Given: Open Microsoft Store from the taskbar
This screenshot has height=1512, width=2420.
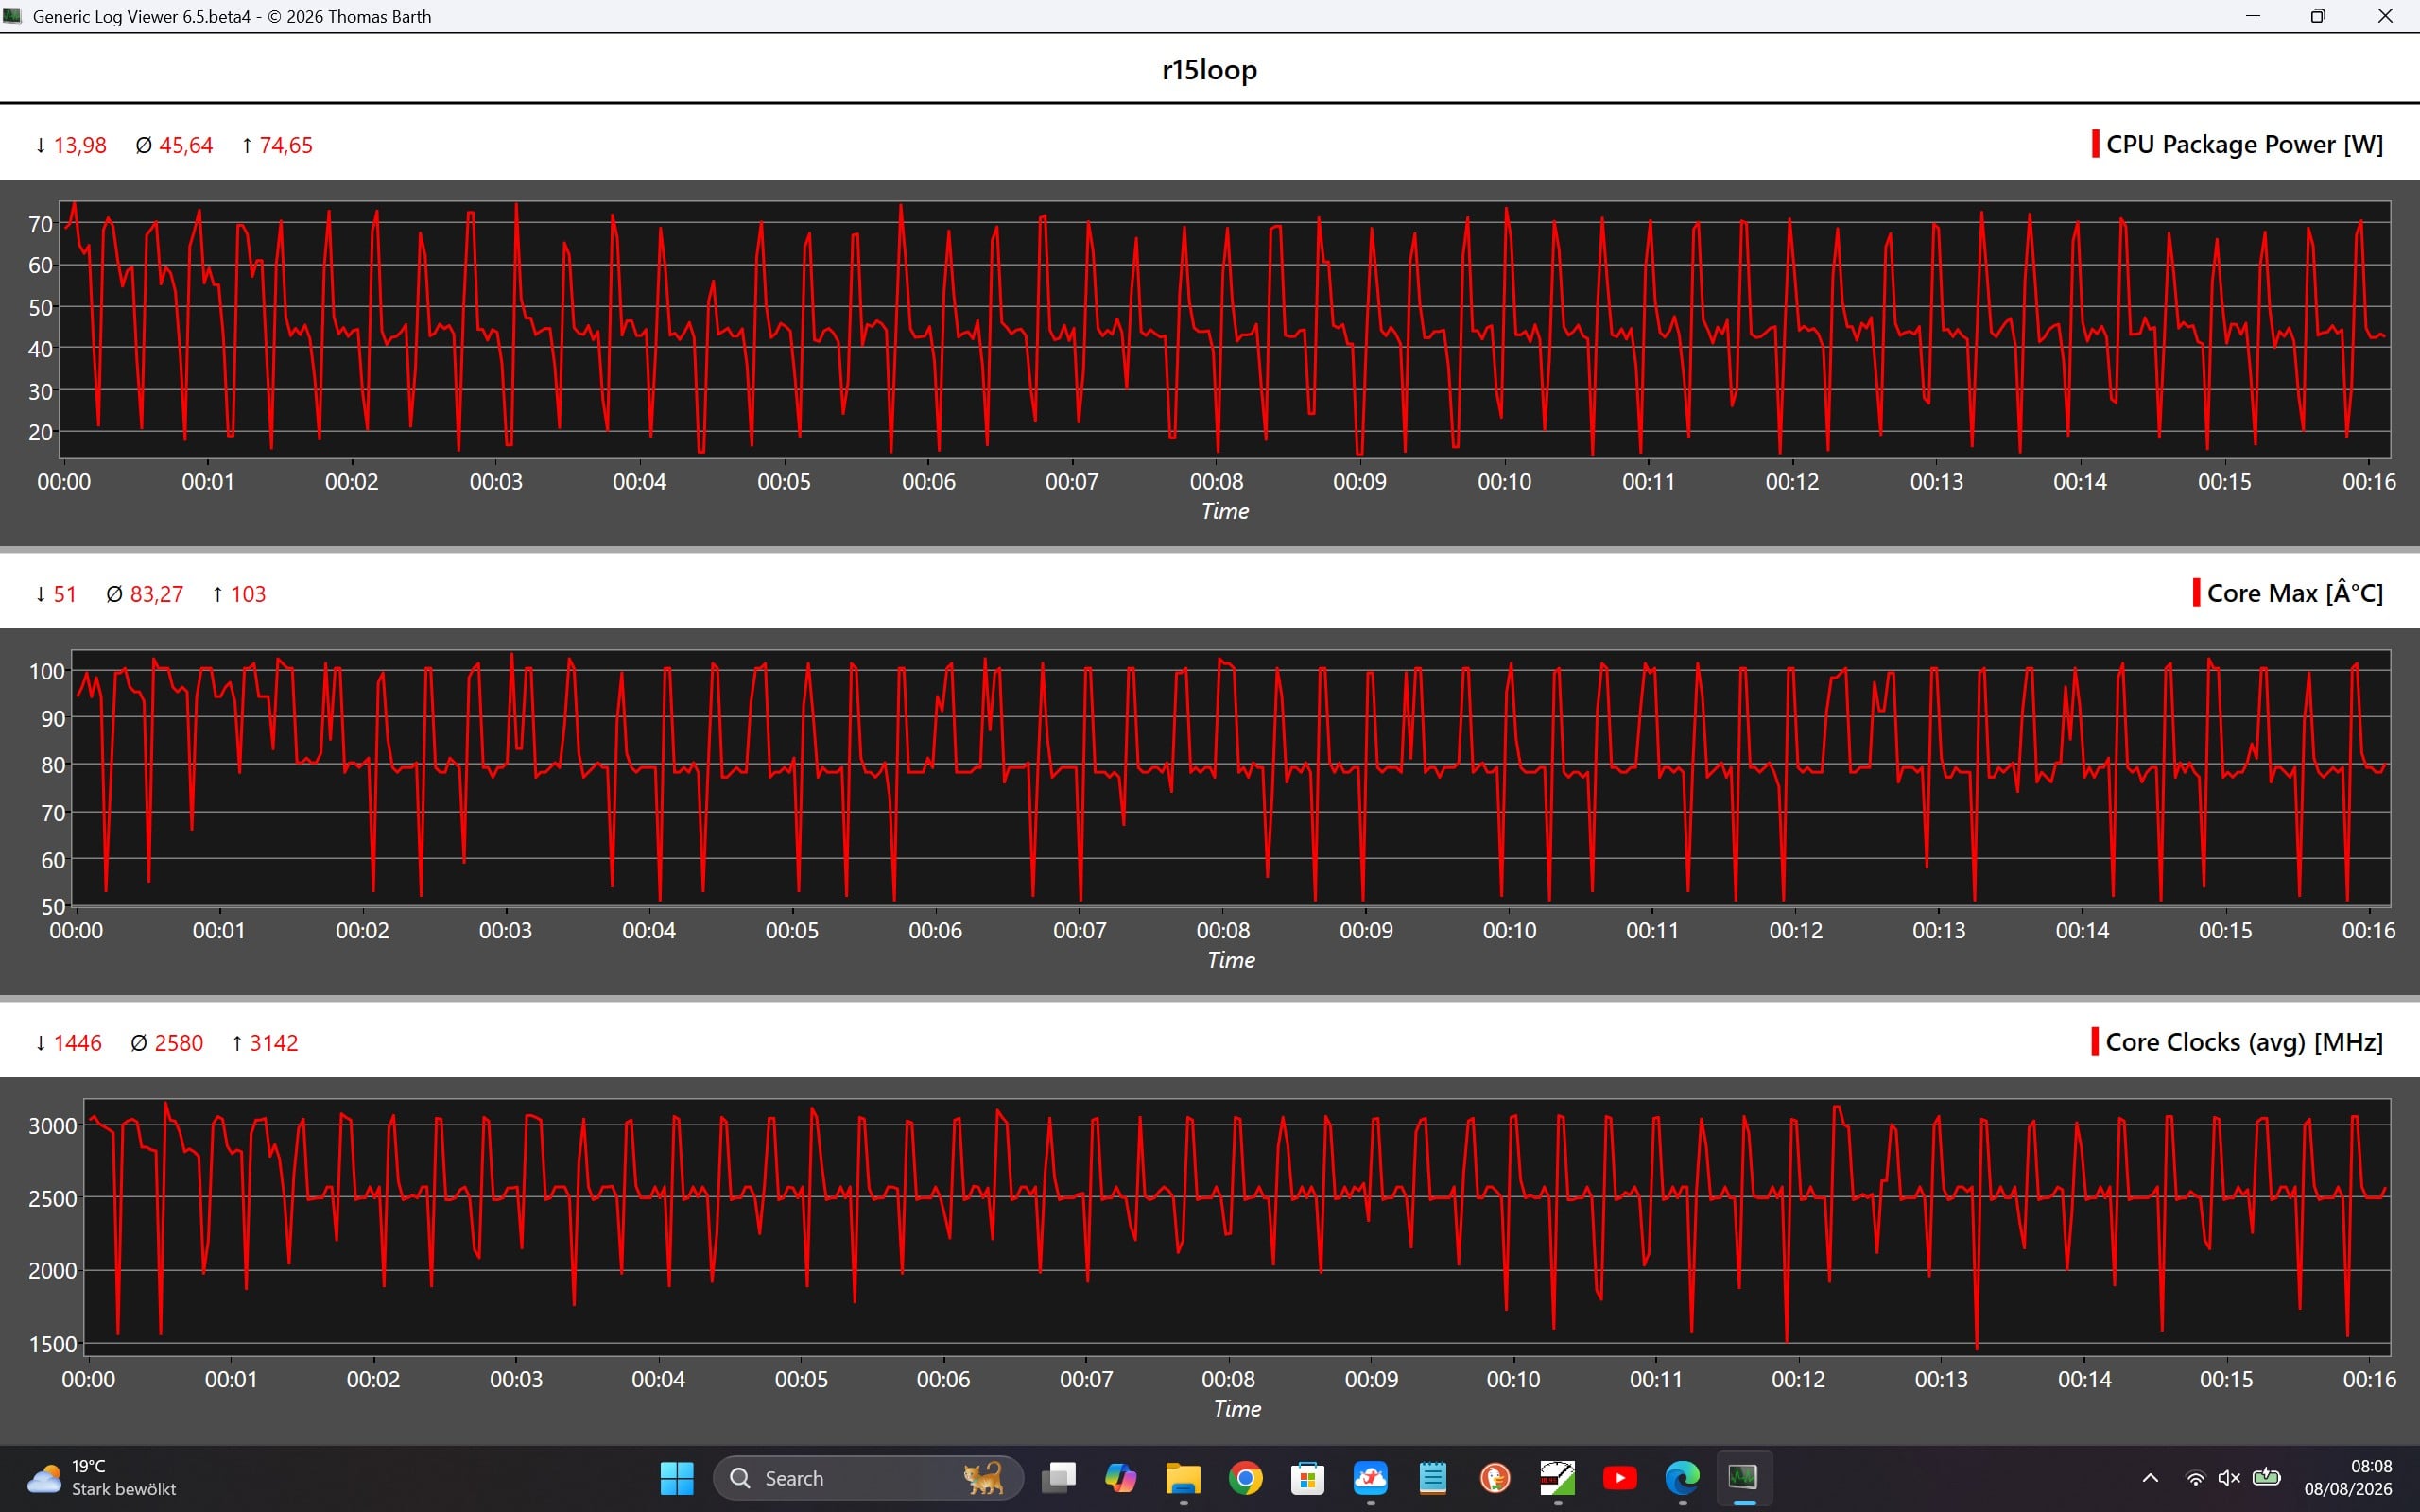Looking at the screenshot, I should tap(1307, 1478).
